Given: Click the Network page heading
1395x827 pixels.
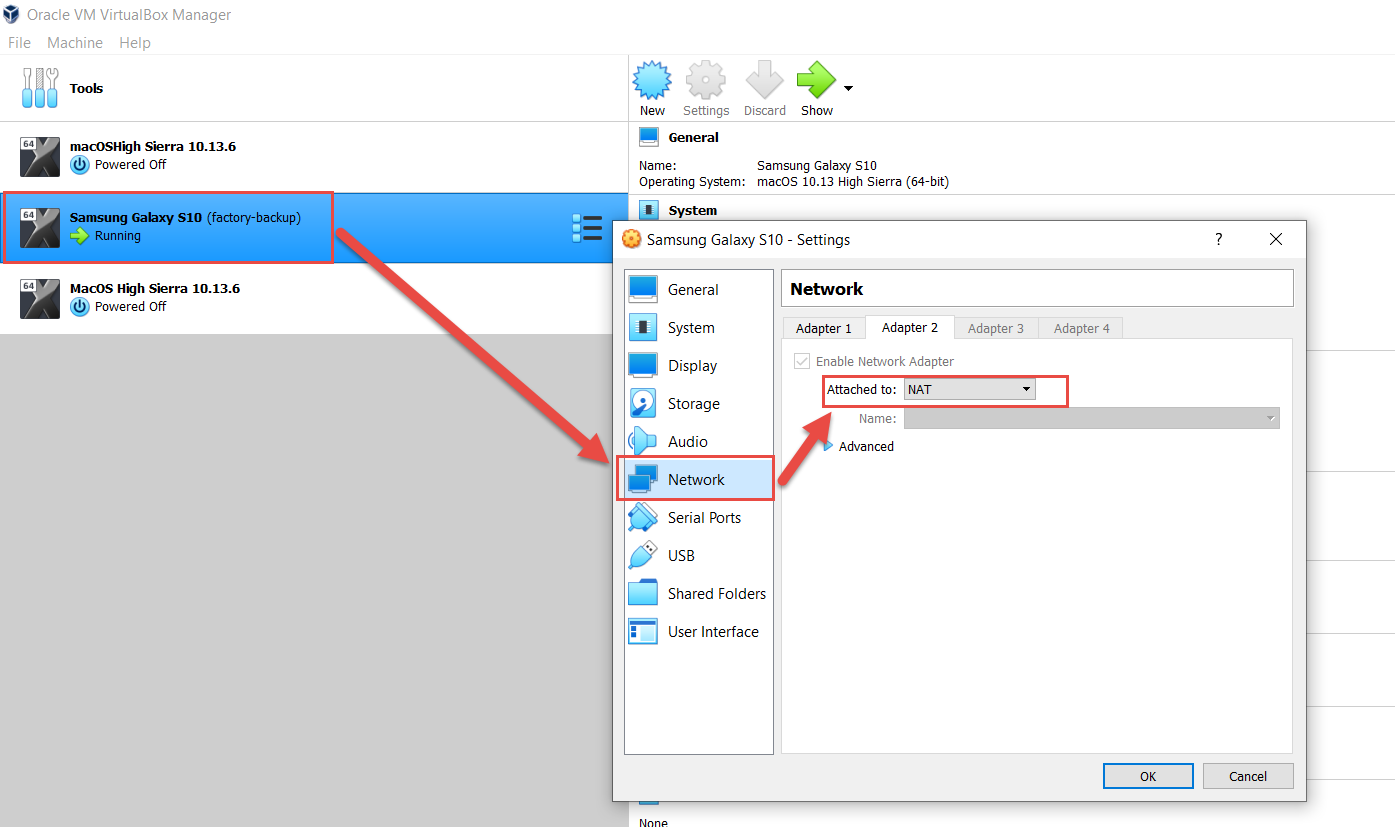Looking at the screenshot, I should (x=826, y=289).
